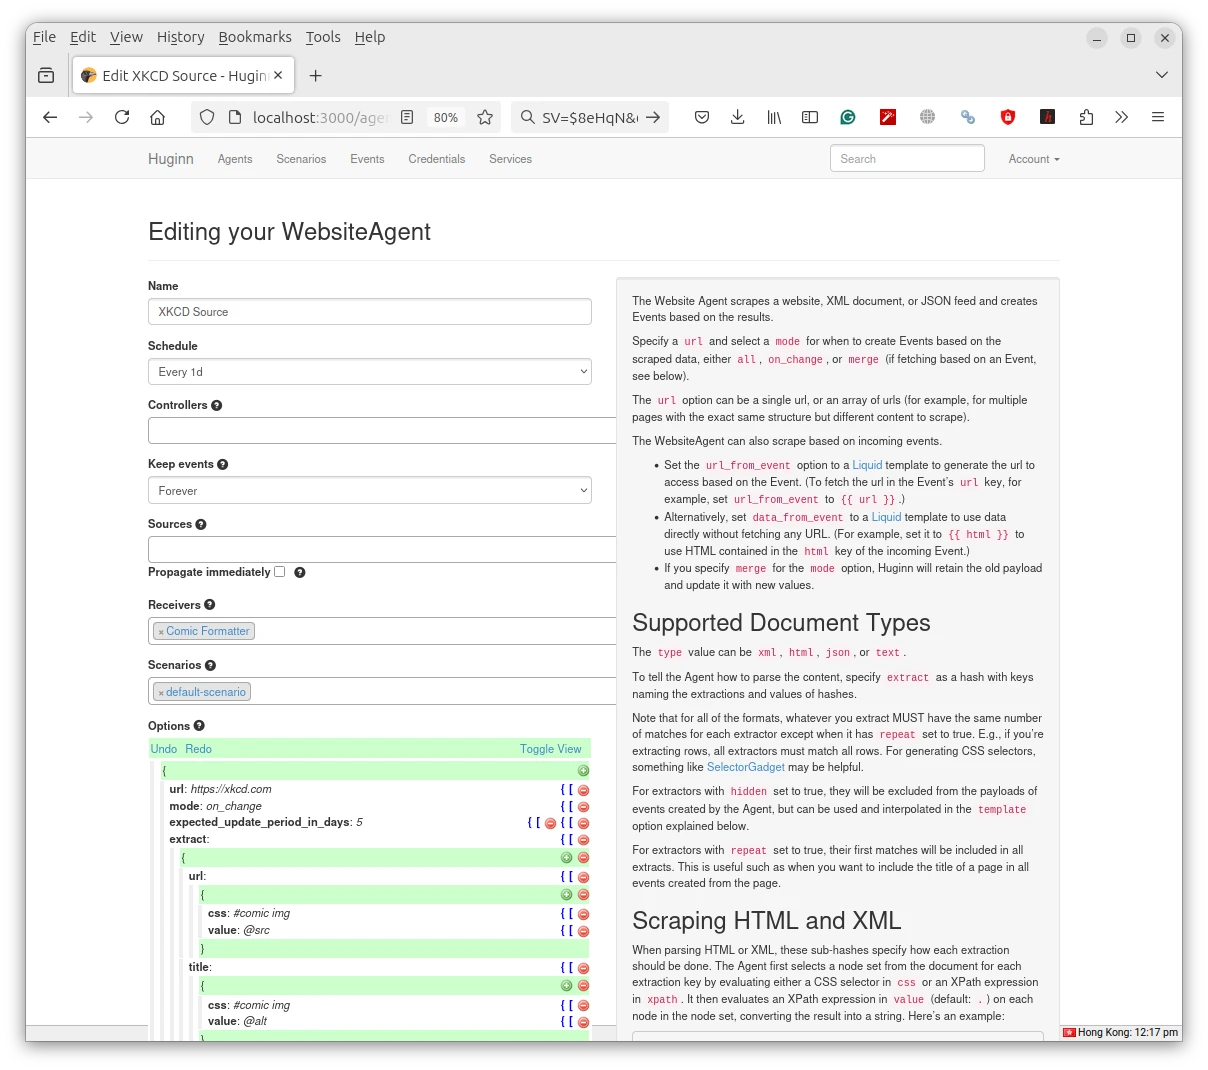Open the Grammarly extension
1208x1070 pixels.
pyautogui.click(x=848, y=117)
